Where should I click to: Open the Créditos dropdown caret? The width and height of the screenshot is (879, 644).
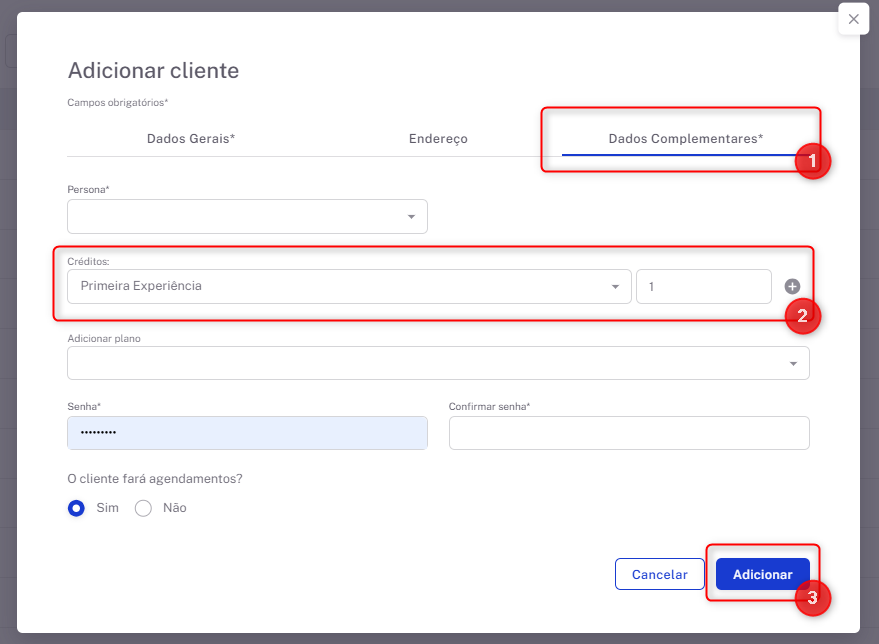point(615,287)
